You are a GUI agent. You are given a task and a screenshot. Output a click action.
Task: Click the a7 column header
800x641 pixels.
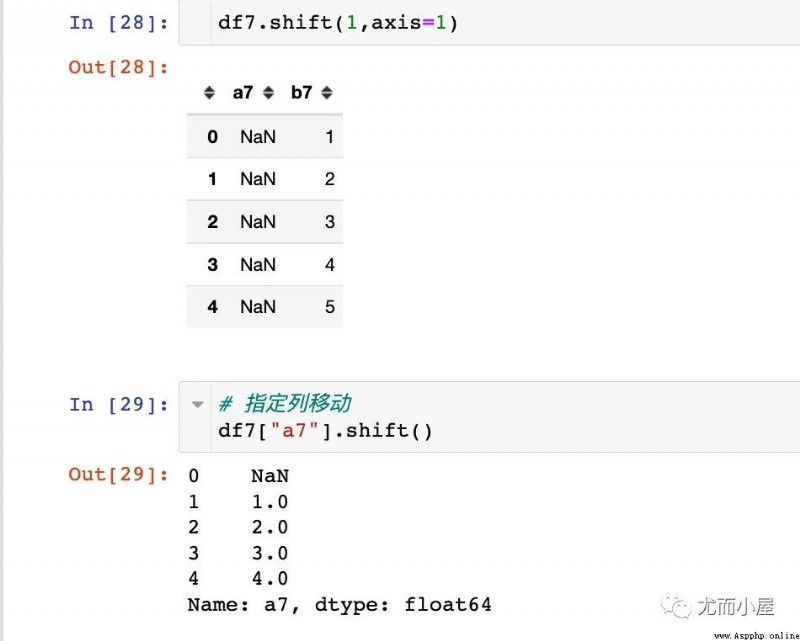click(x=243, y=92)
